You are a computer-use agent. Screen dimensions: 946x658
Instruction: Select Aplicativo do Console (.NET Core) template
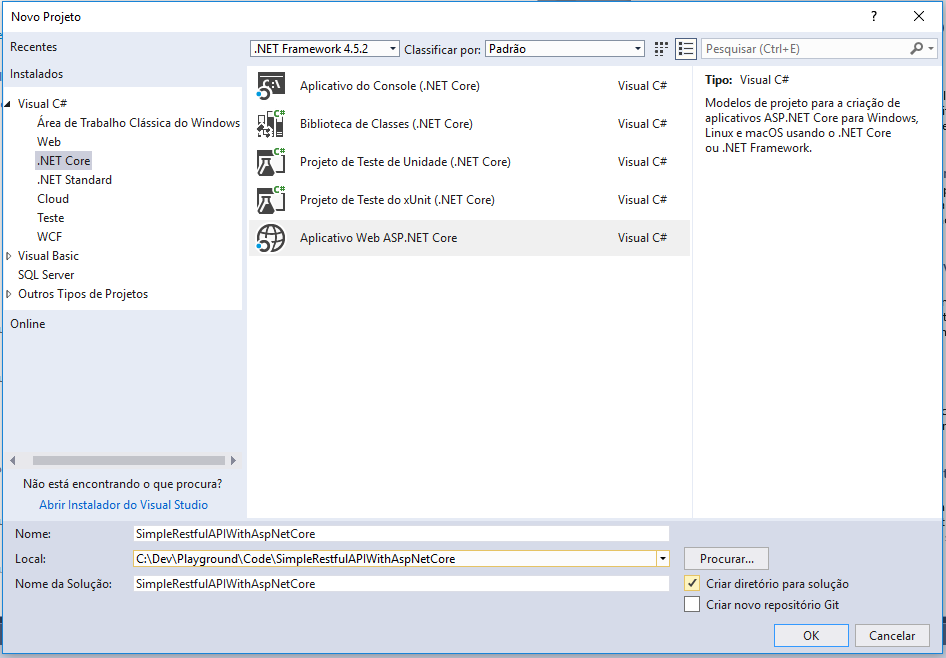tap(469, 86)
